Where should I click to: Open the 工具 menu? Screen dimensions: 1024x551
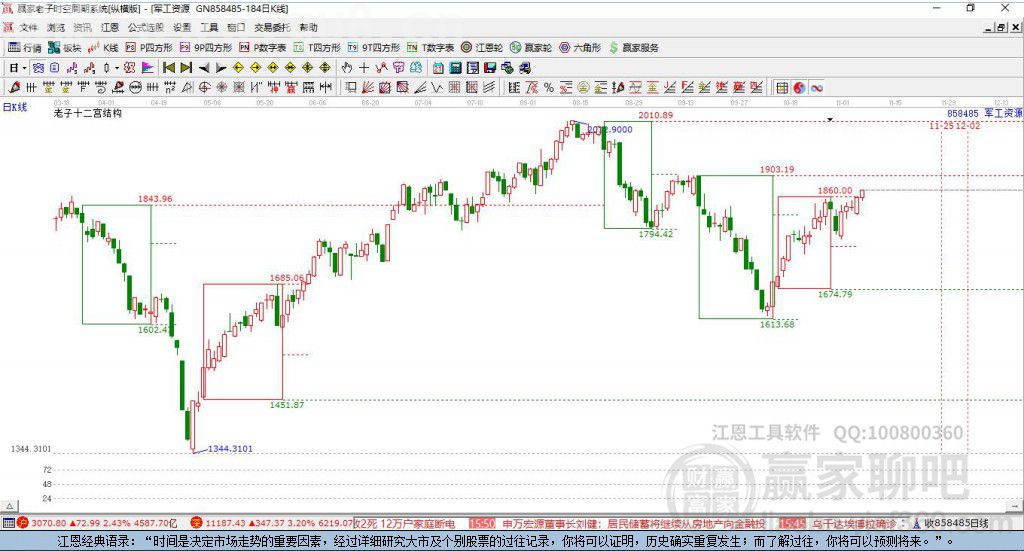[x=209, y=27]
